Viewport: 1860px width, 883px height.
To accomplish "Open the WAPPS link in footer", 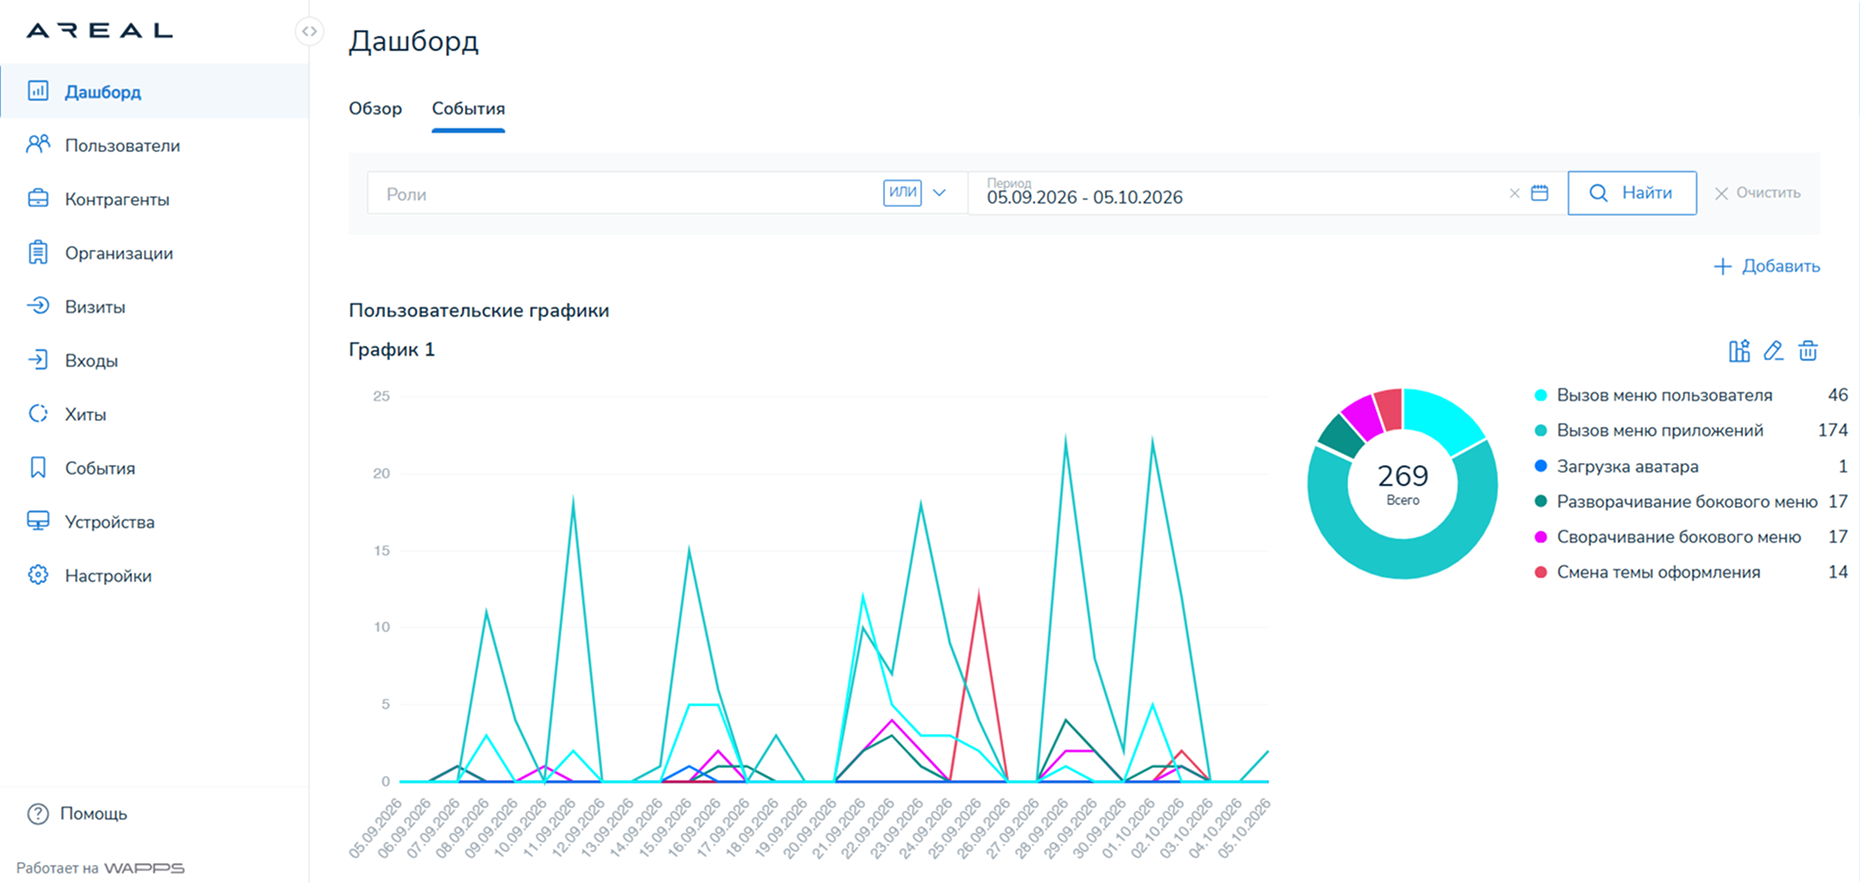I will pos(144,868).
